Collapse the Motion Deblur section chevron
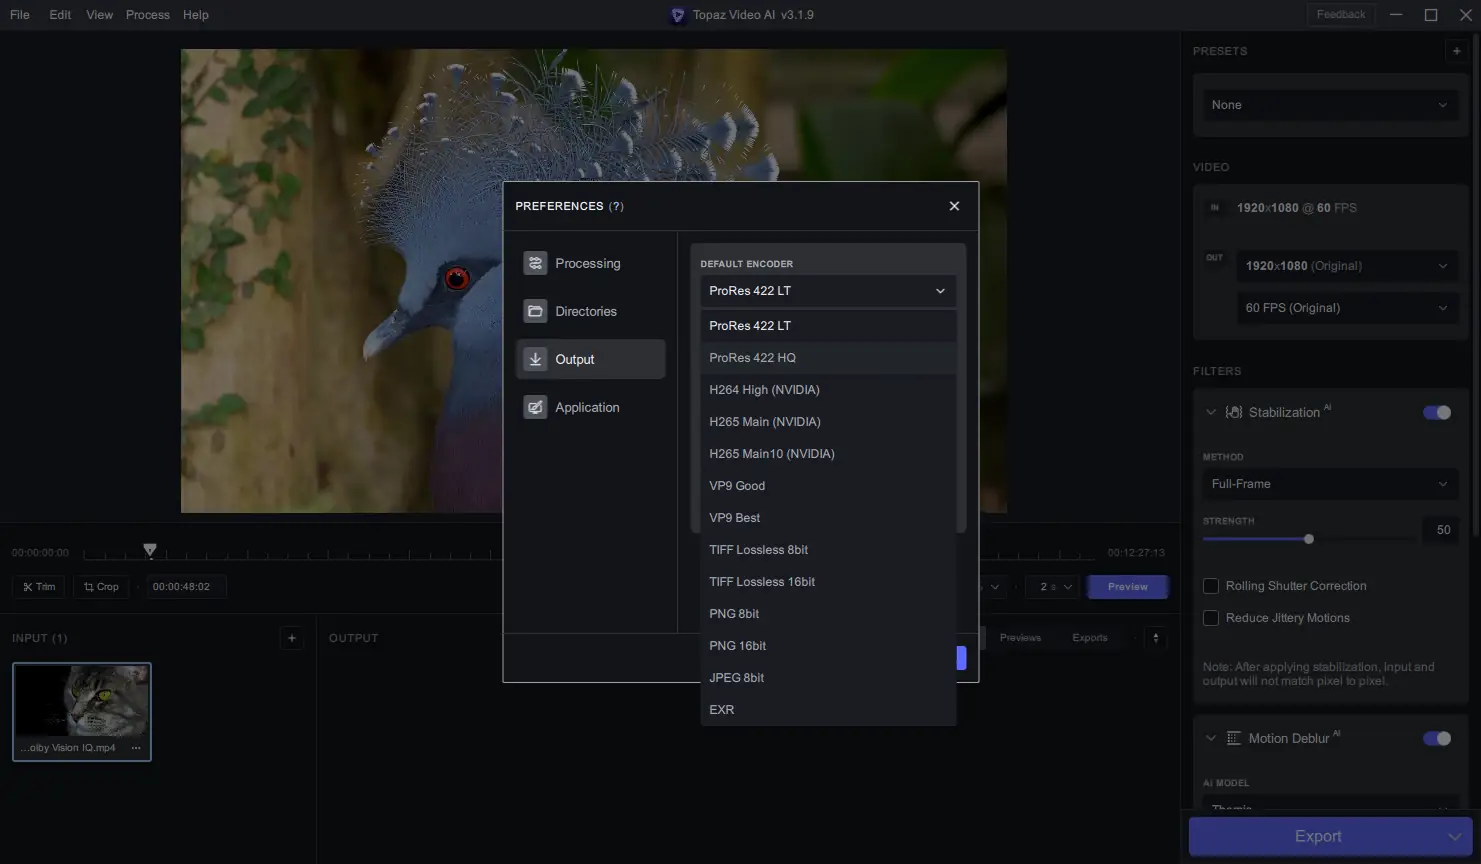This screenshot has width=1481, height=864. click(x=1211, y=738)
